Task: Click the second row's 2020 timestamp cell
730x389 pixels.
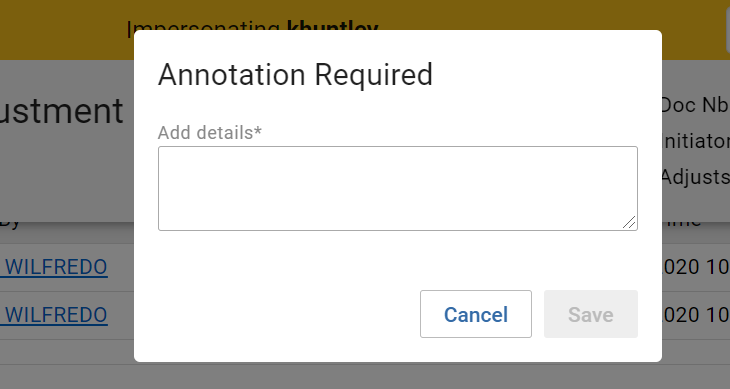Action: (696, 315)
